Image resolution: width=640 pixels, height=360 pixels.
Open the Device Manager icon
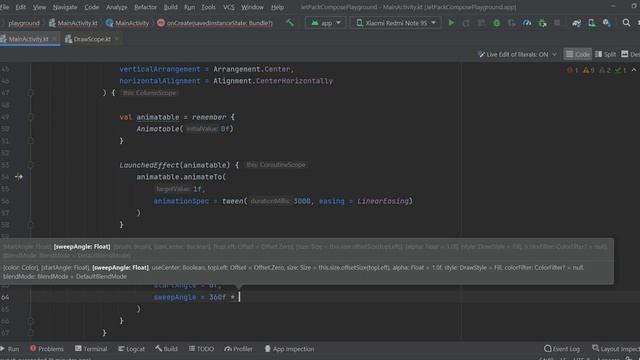(591, 23)
